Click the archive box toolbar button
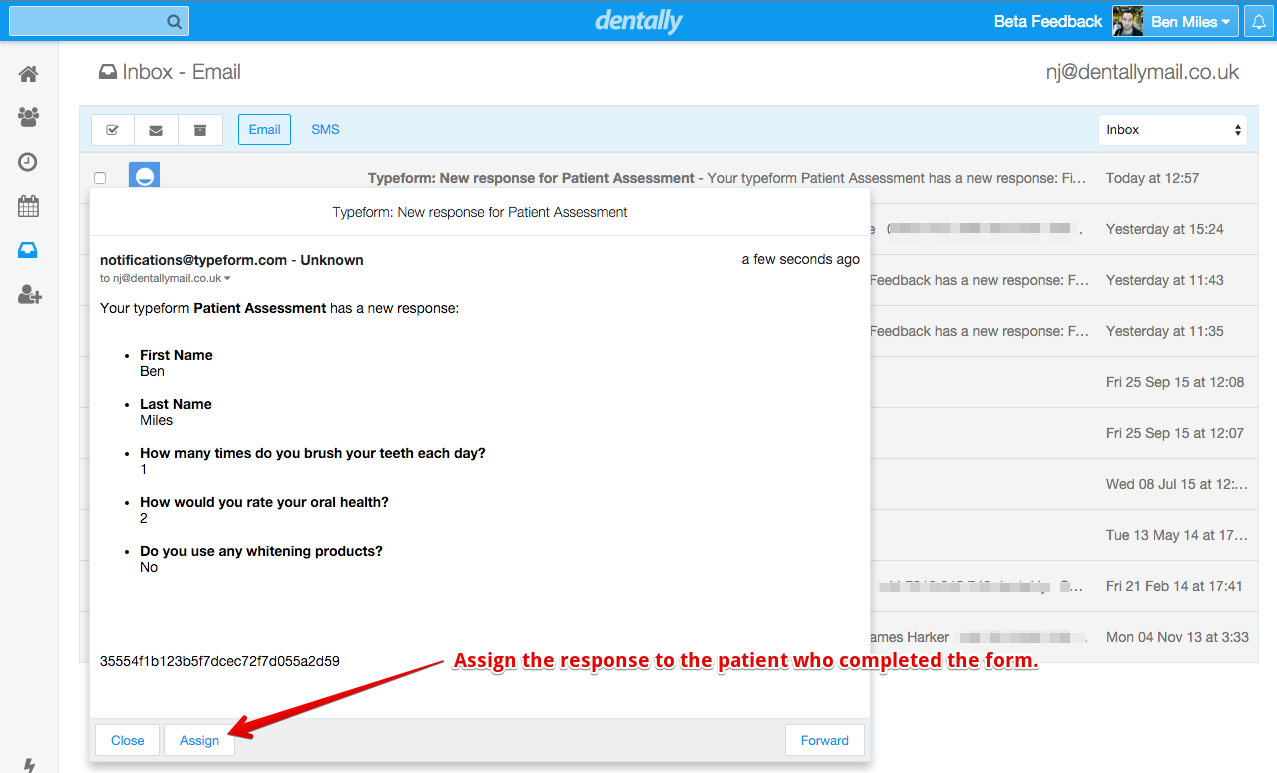This screenshot has width=1277, height=773. tap(200, 130)
